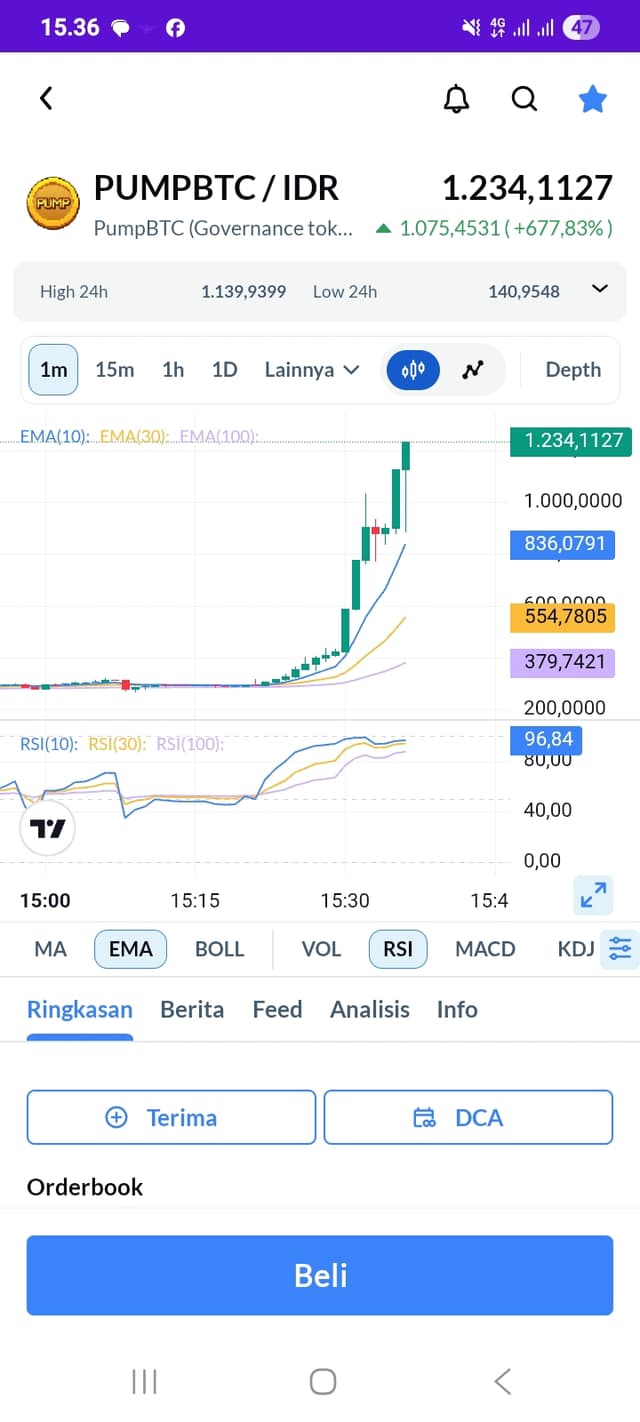The width and height of the screenshot is (640, 1422).
Task: Open the search magnifier icon
Action: (524, 98)
